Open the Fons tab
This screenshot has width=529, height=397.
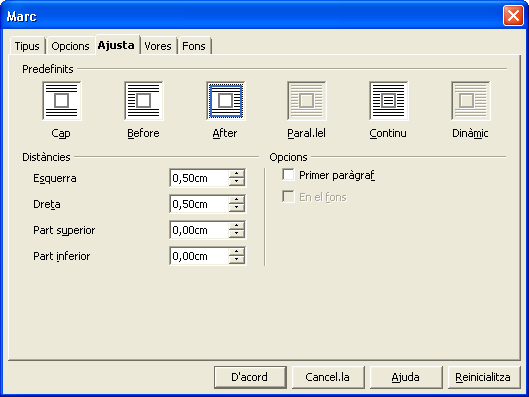[194, 46]
